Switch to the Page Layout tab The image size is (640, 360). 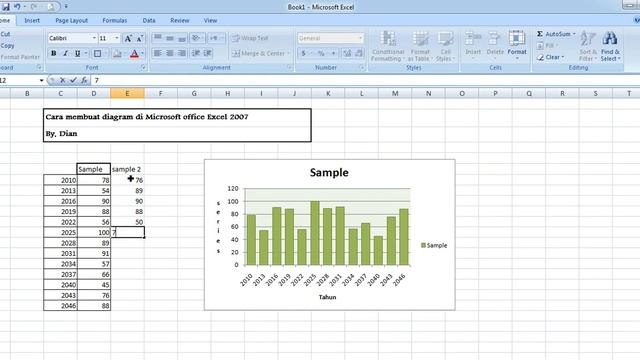coord(71,20)
